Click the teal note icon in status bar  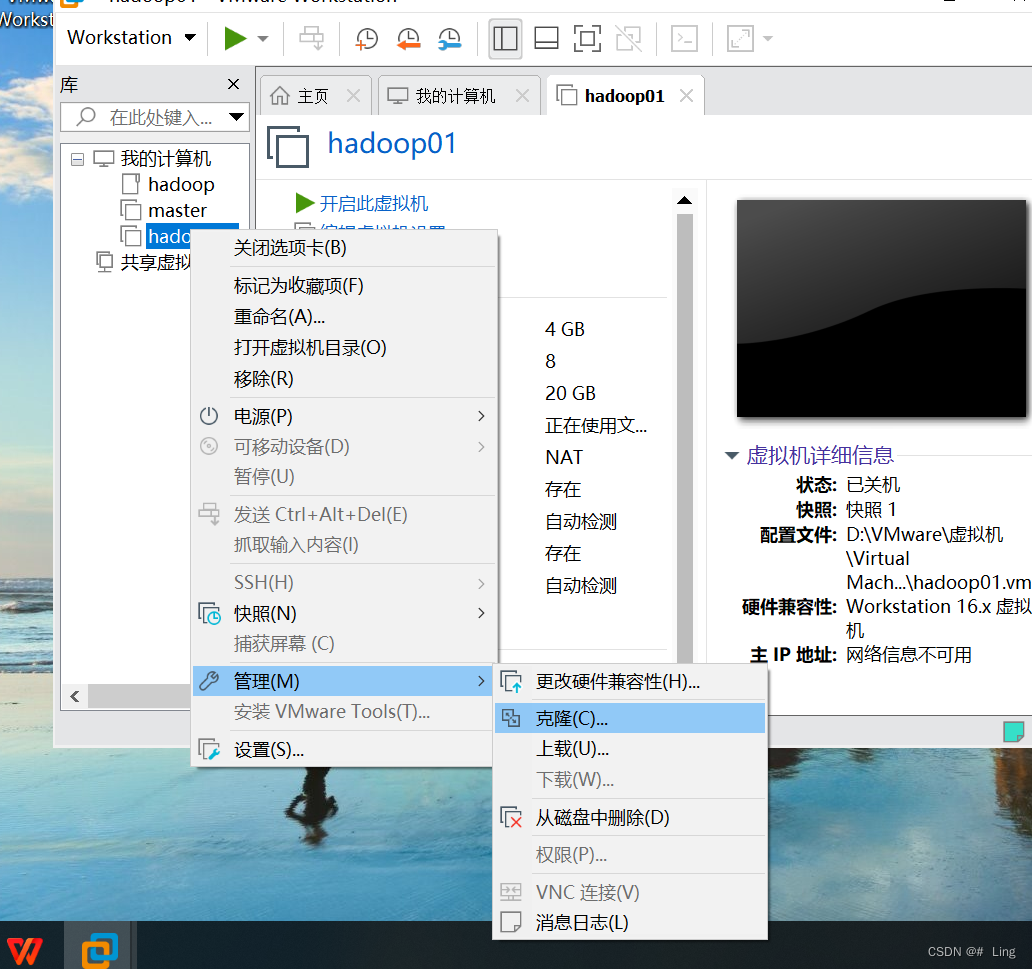coord(1014,731)
